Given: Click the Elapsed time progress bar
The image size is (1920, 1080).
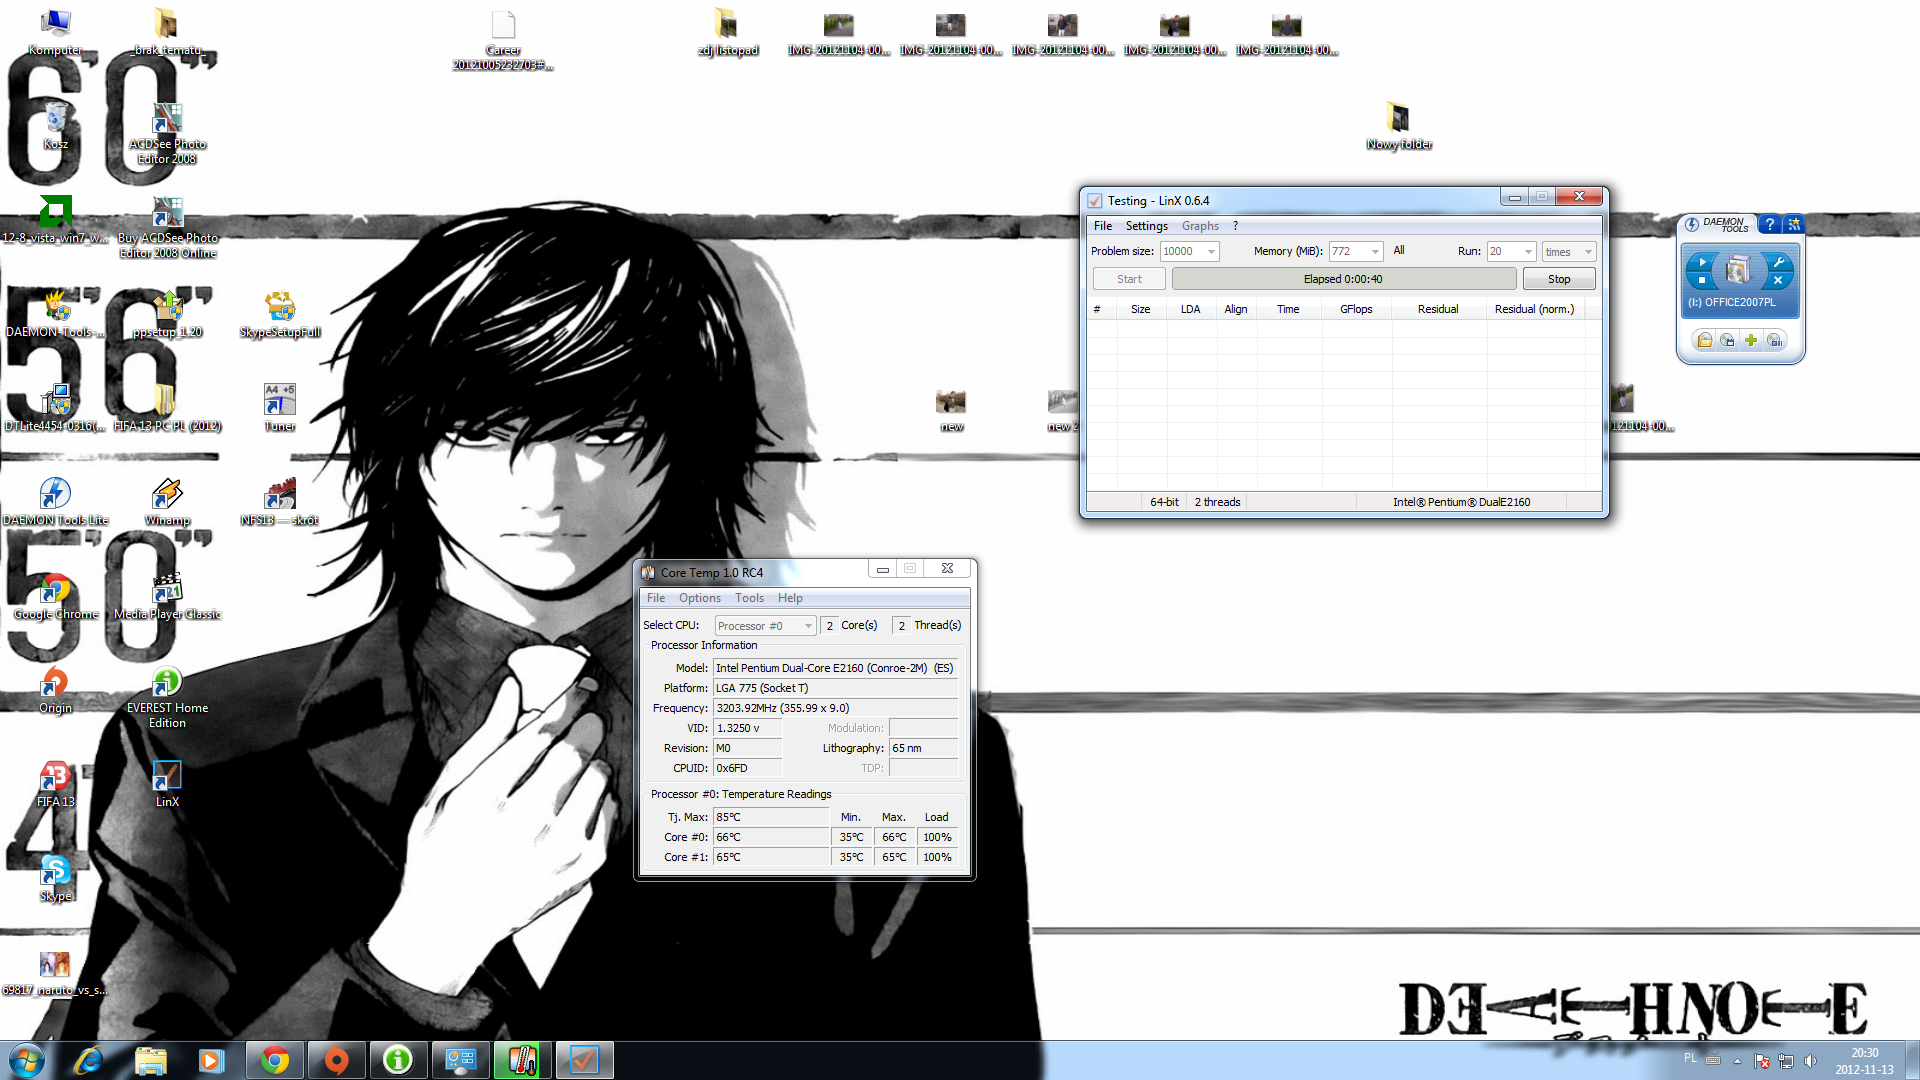Looking at the screenshot, I should click(1343, 279).
